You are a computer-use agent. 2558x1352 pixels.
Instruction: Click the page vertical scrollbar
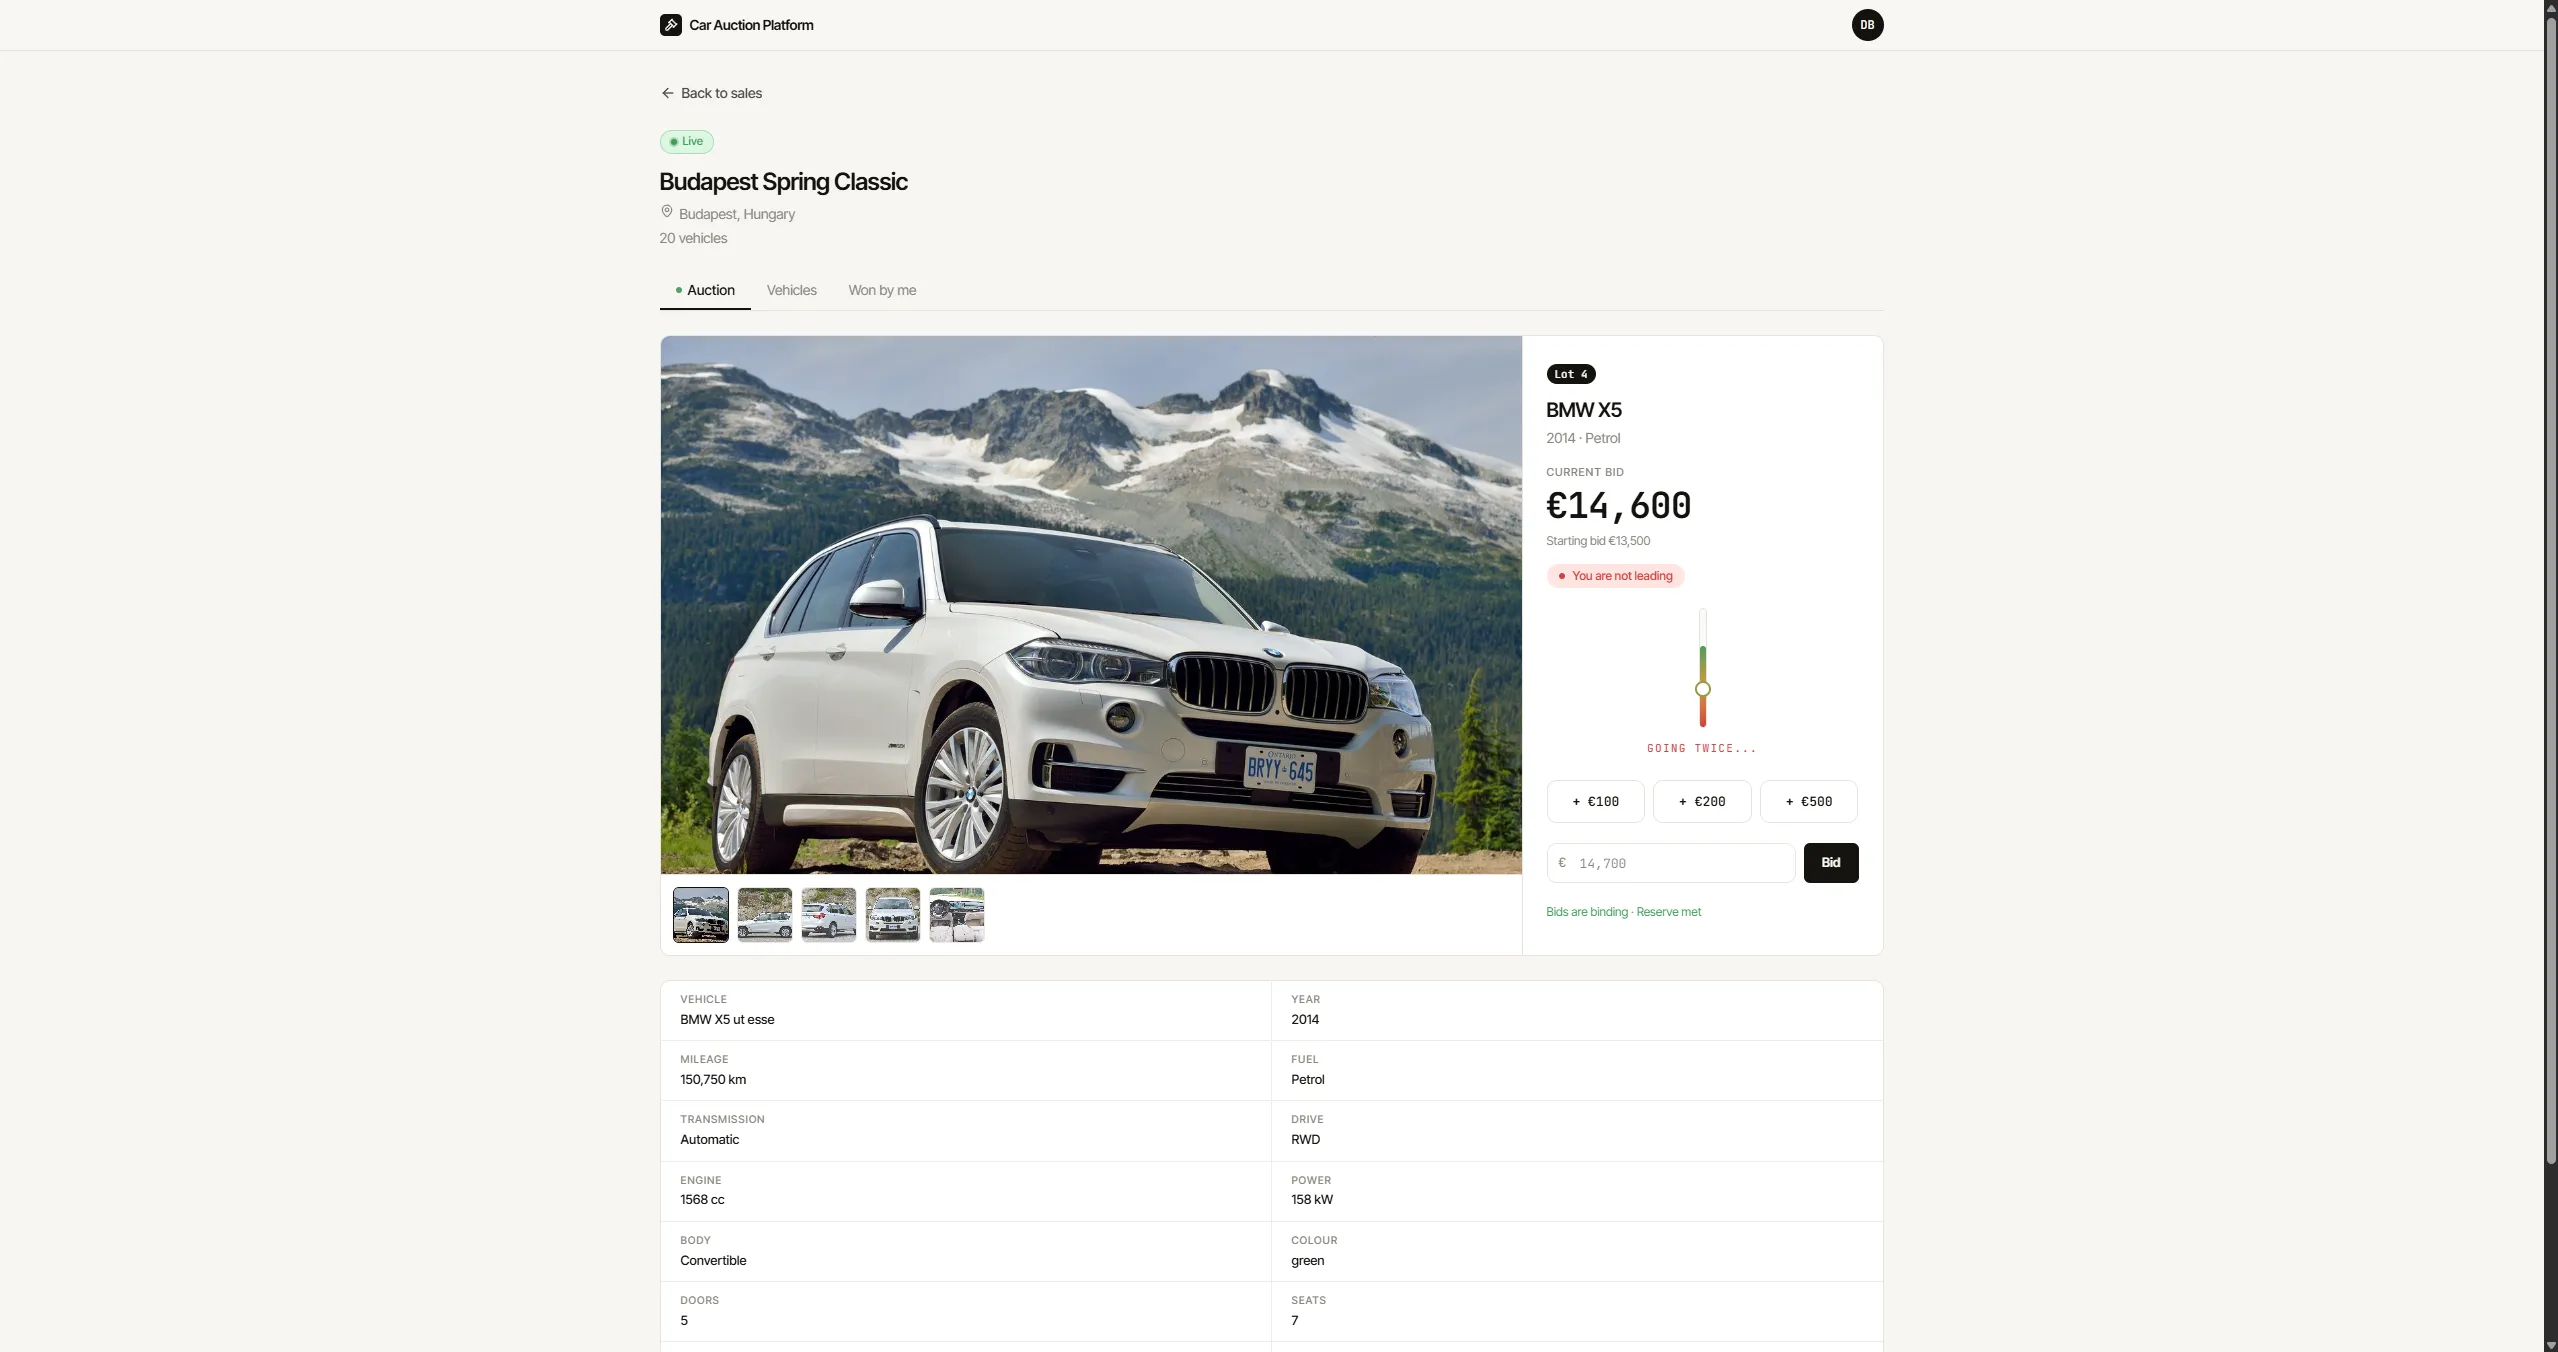click(x=2550, y=590)
